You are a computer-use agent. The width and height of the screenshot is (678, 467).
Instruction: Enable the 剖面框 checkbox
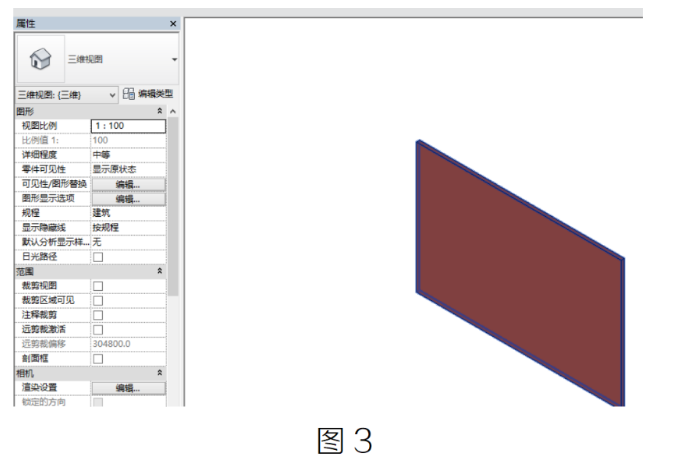pos(98,359)
